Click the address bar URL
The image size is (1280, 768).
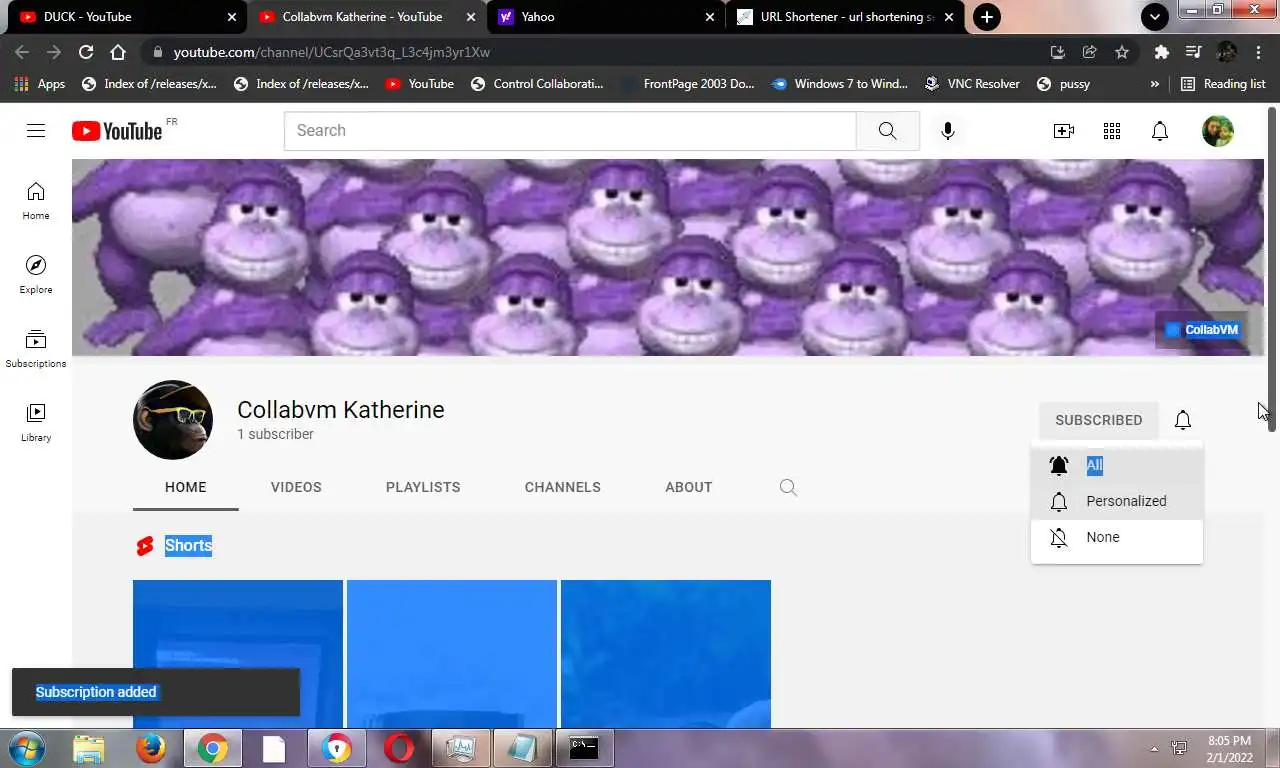click(331, 52)
